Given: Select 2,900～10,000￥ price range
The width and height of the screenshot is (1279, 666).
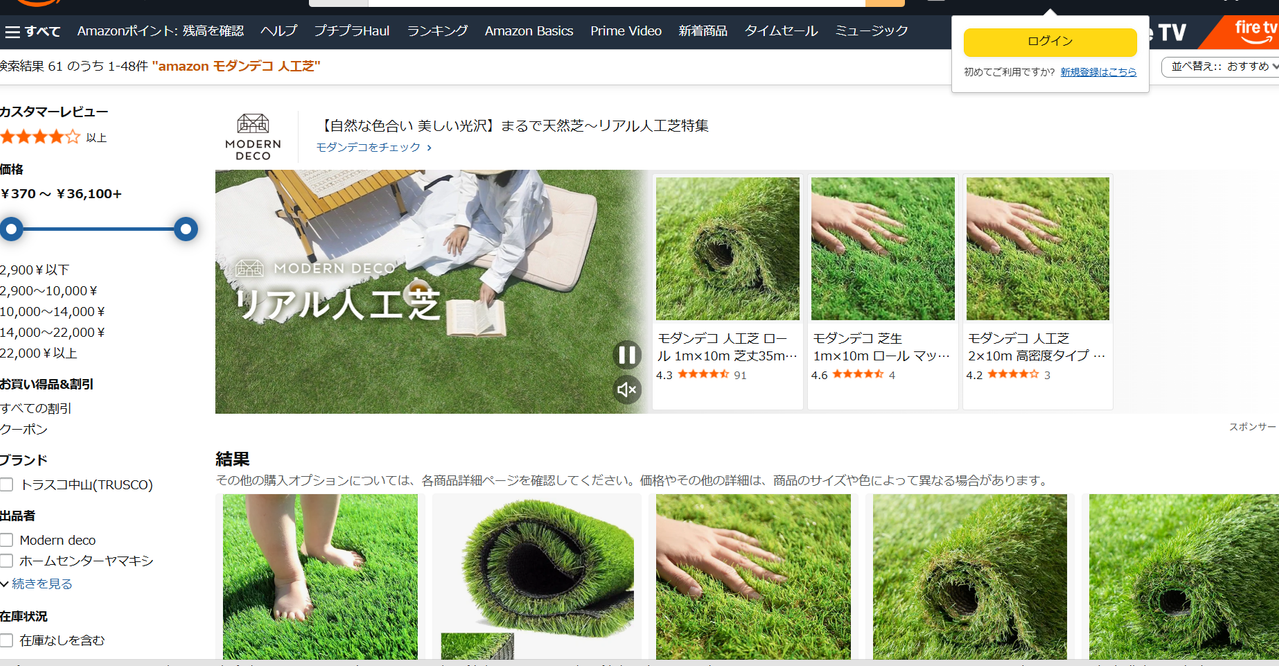Looking at the screenshot, I should 49,291.
